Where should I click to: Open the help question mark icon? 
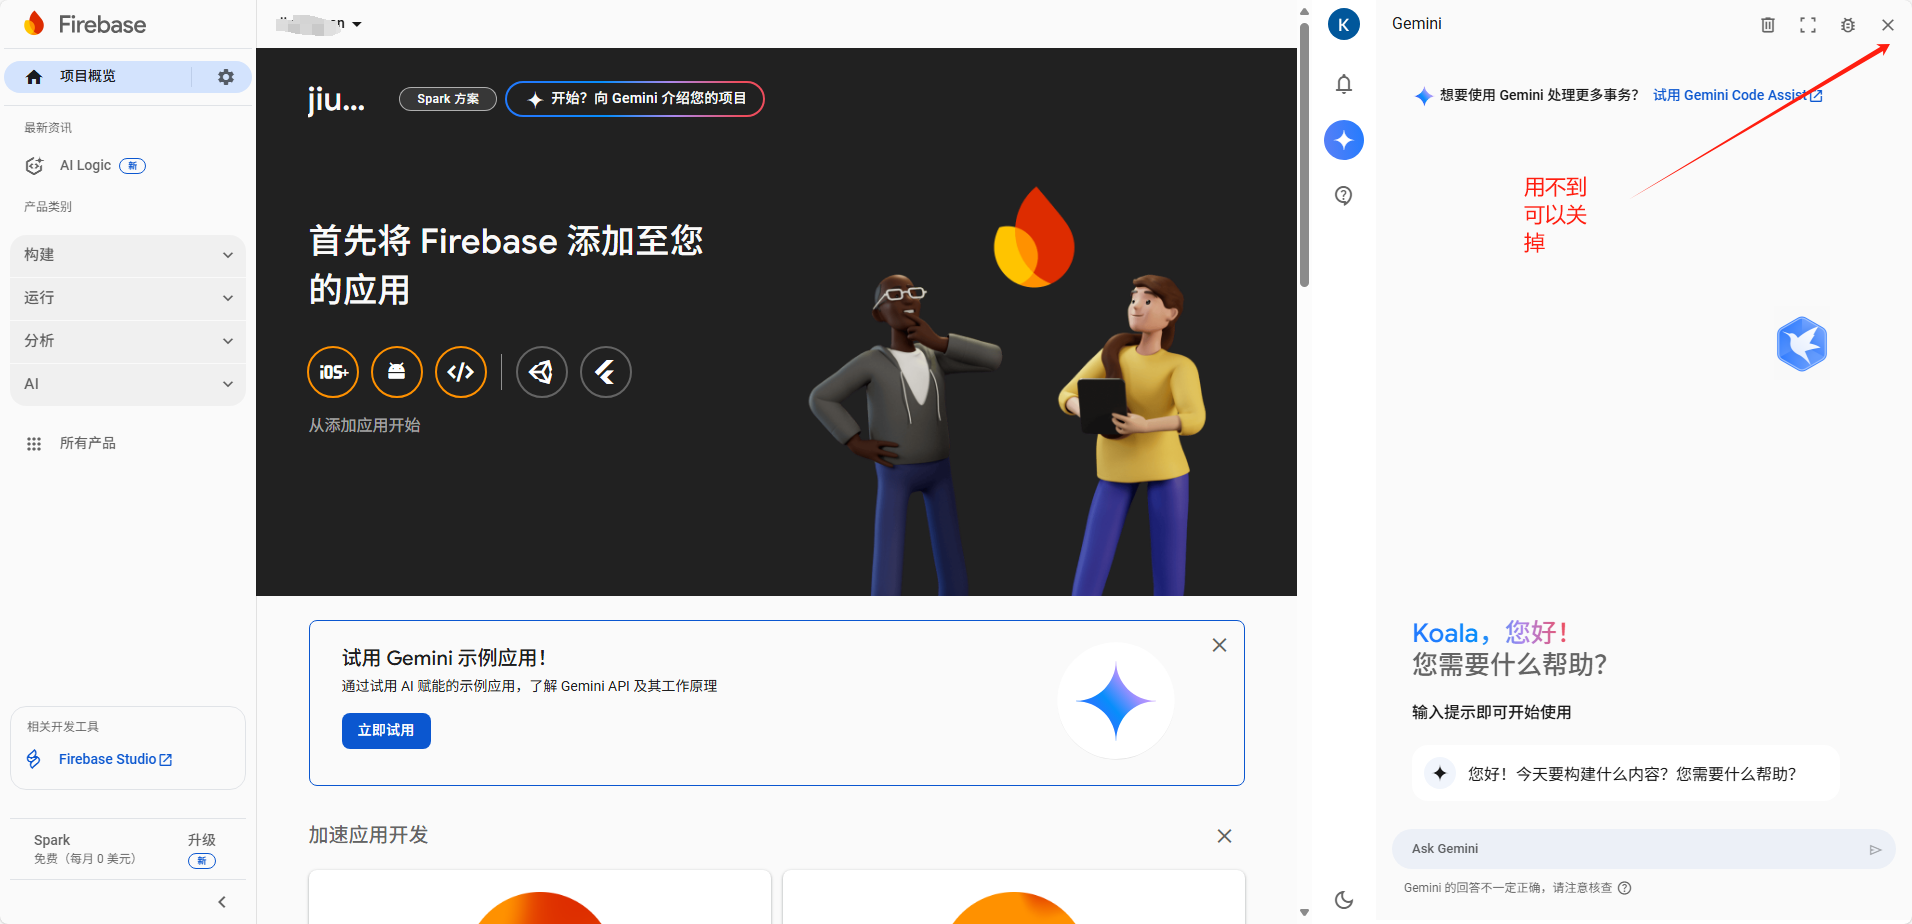click(x=1344, y=196)
